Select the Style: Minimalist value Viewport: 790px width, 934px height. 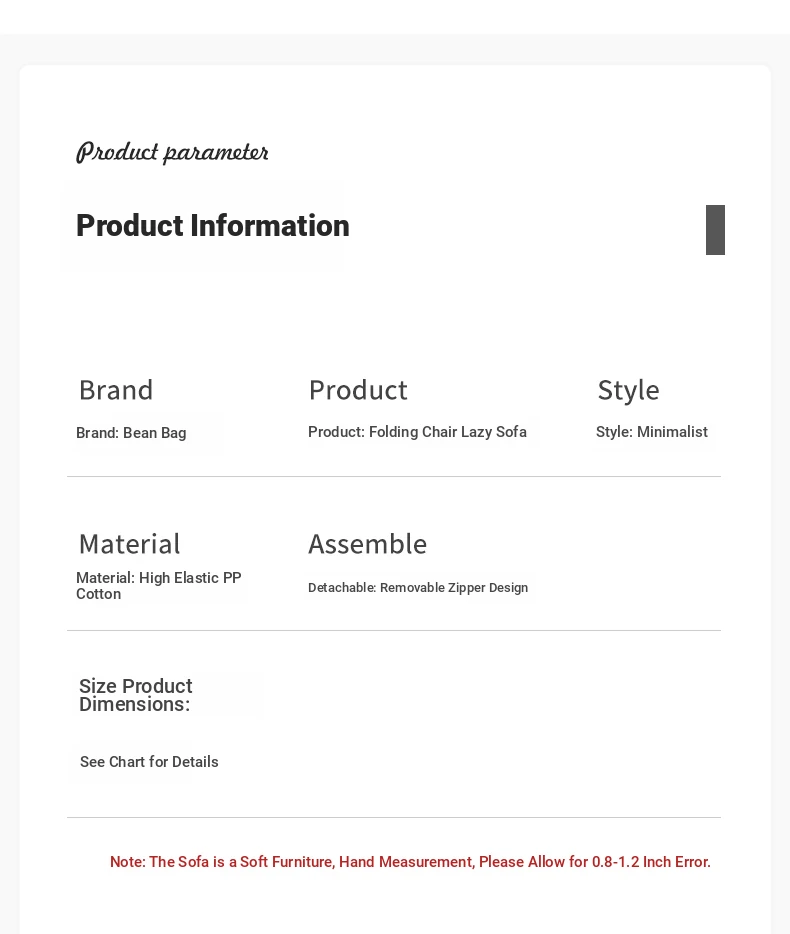[x=651, y=432]
